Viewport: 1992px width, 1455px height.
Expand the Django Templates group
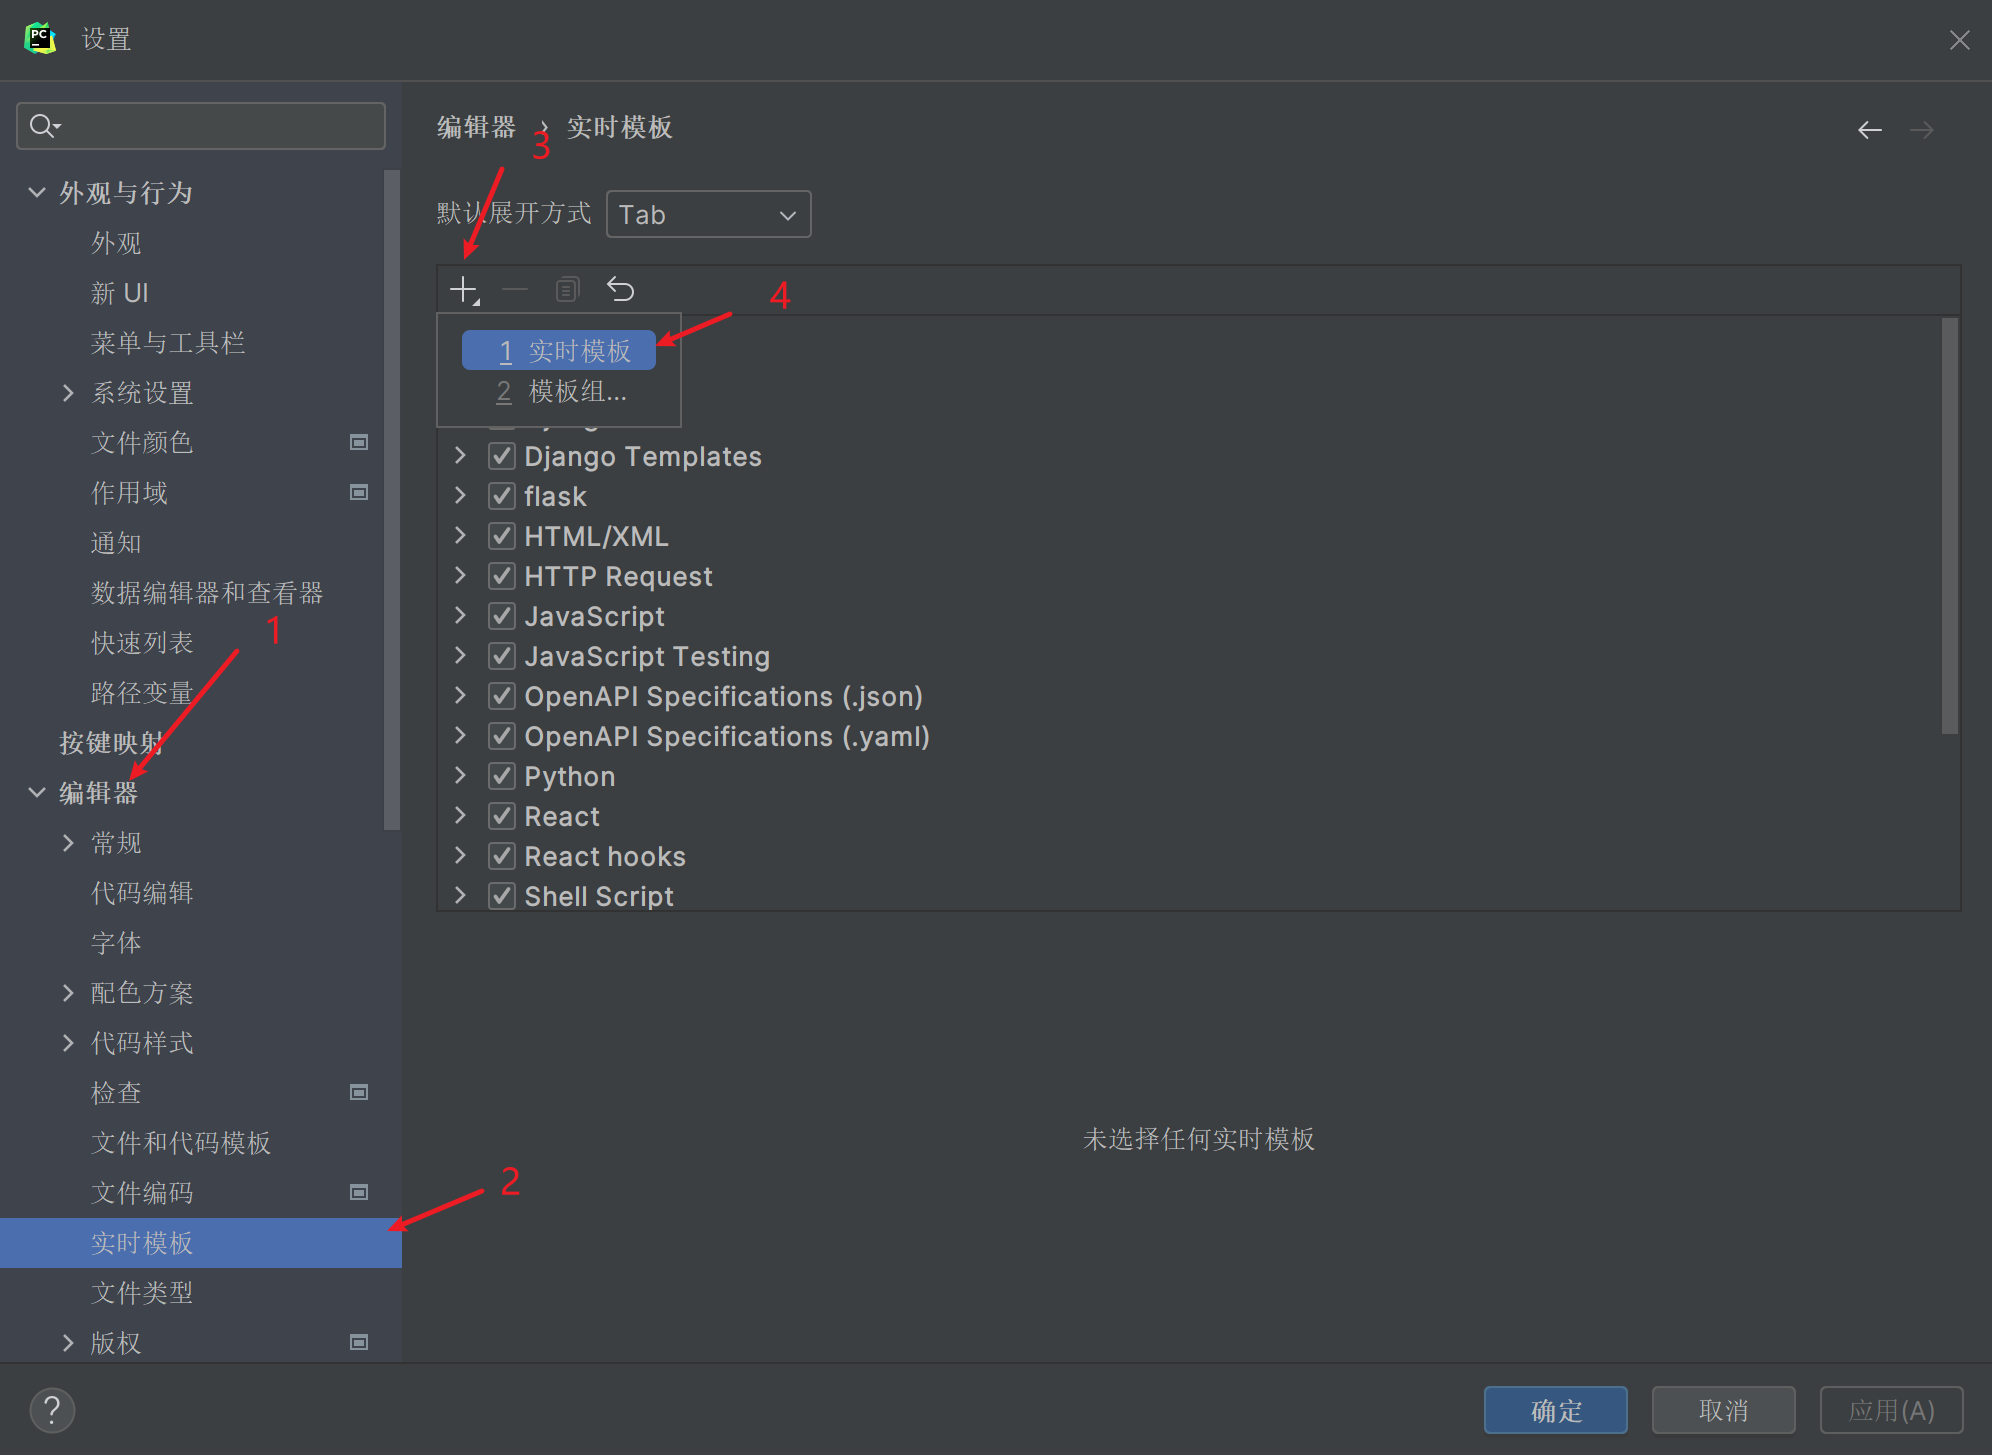coord(462,456)
